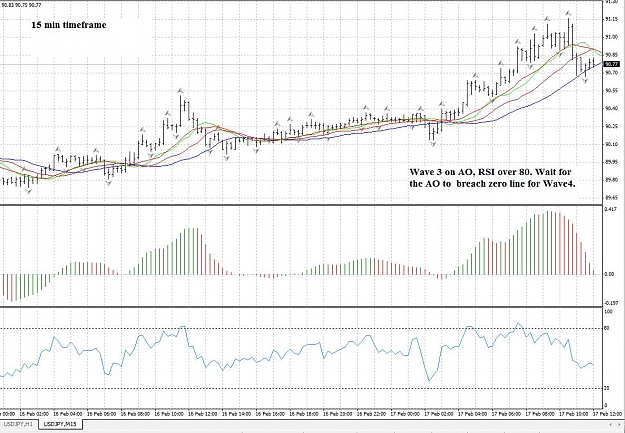Click the '16 Feb 16:00' time axis label
625x433 pixels.
pyautogui.click(x=270, y=414)
